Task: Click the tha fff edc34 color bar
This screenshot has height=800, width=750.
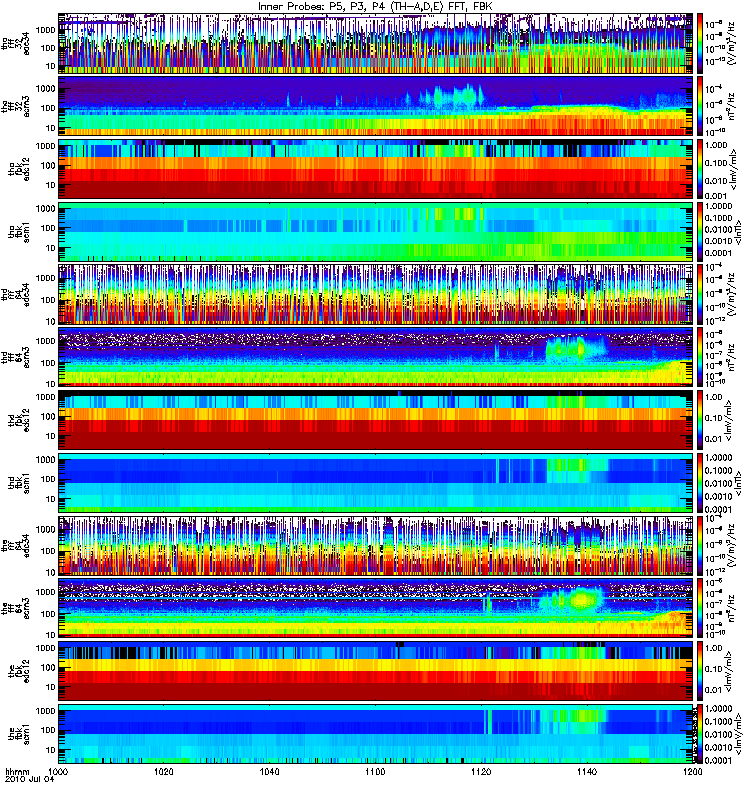Action: click(700, 44)
